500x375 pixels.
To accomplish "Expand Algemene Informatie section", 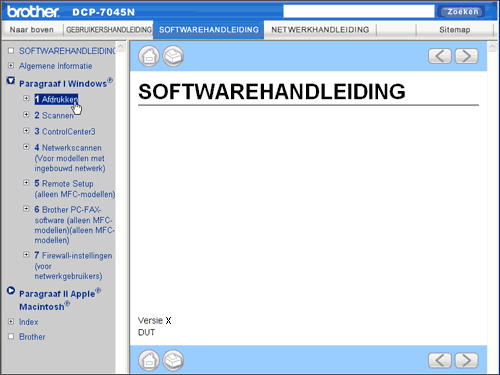I will [x=11, y=65].
